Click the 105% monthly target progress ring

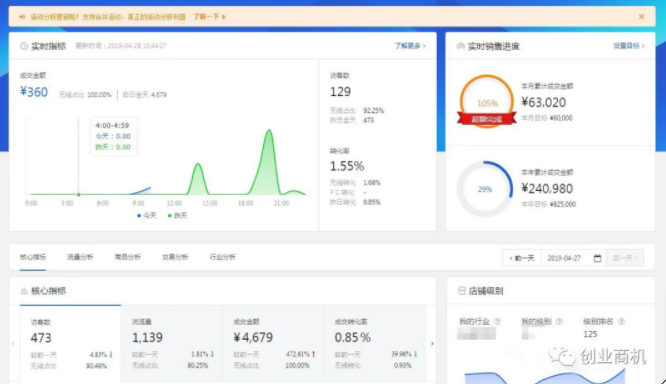pyautogui.click(x=487, y=101)
